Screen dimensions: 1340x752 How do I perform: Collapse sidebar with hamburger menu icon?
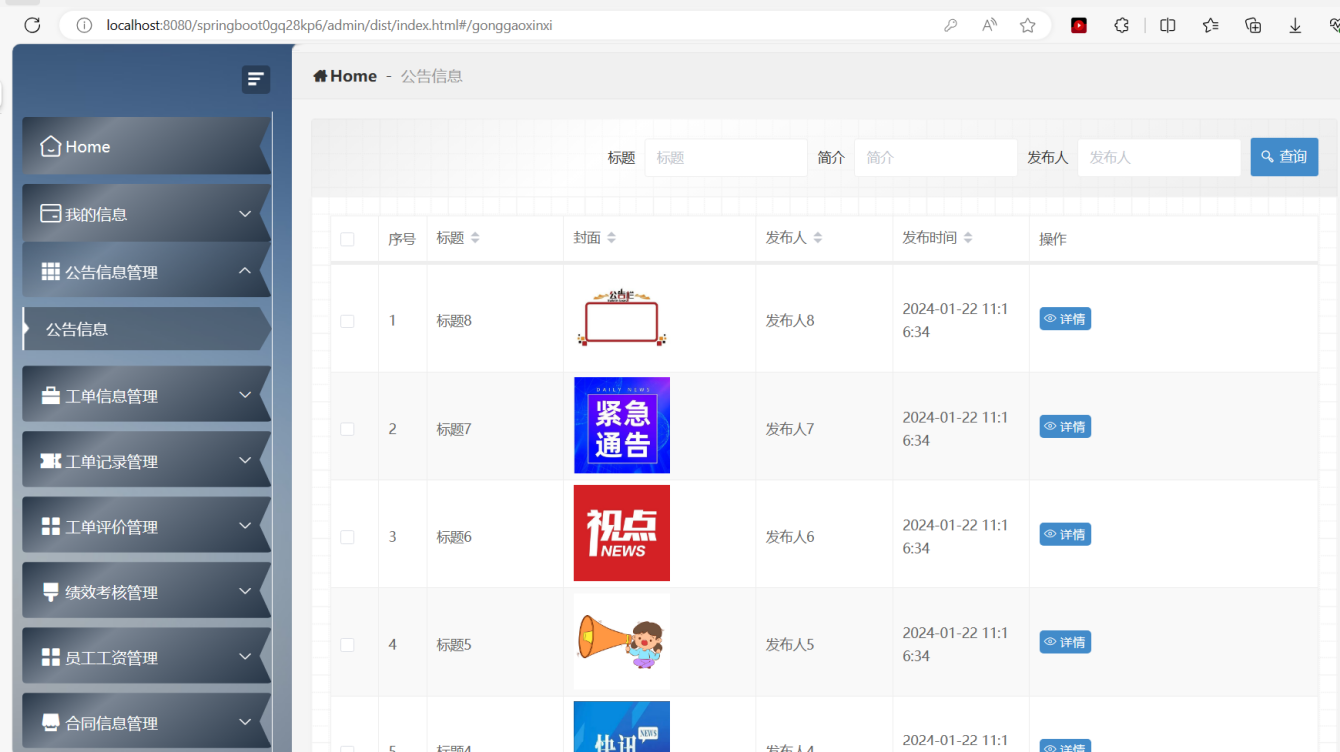click(256, 79)
